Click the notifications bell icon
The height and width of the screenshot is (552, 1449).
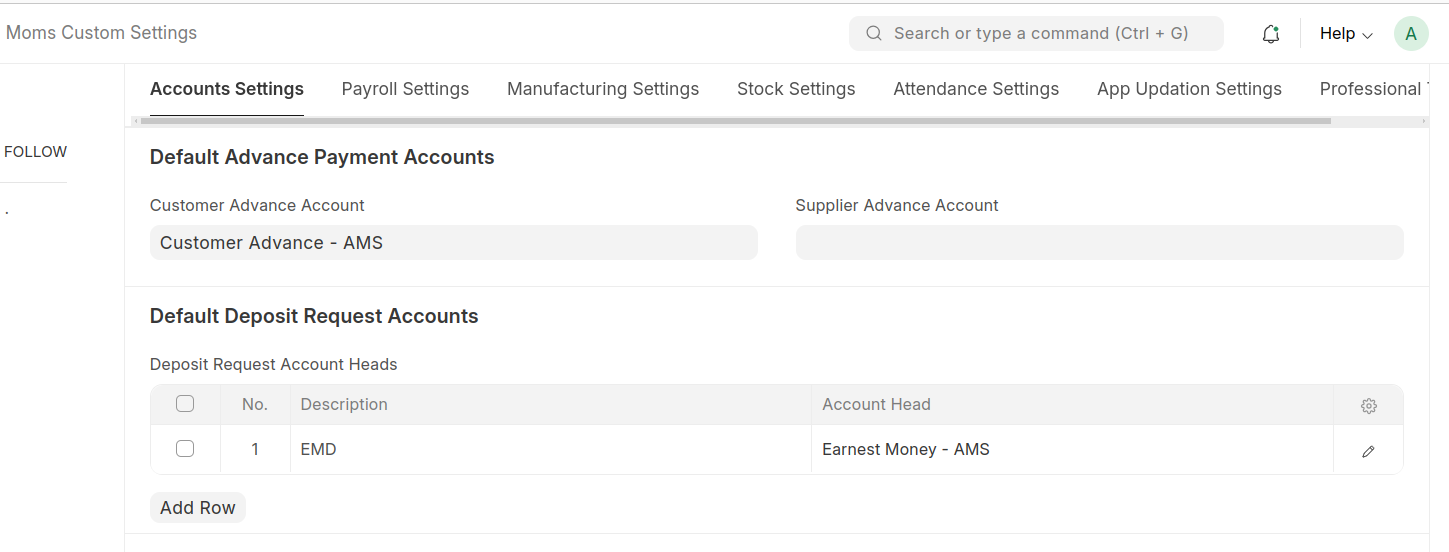[x=1271, y=34]
